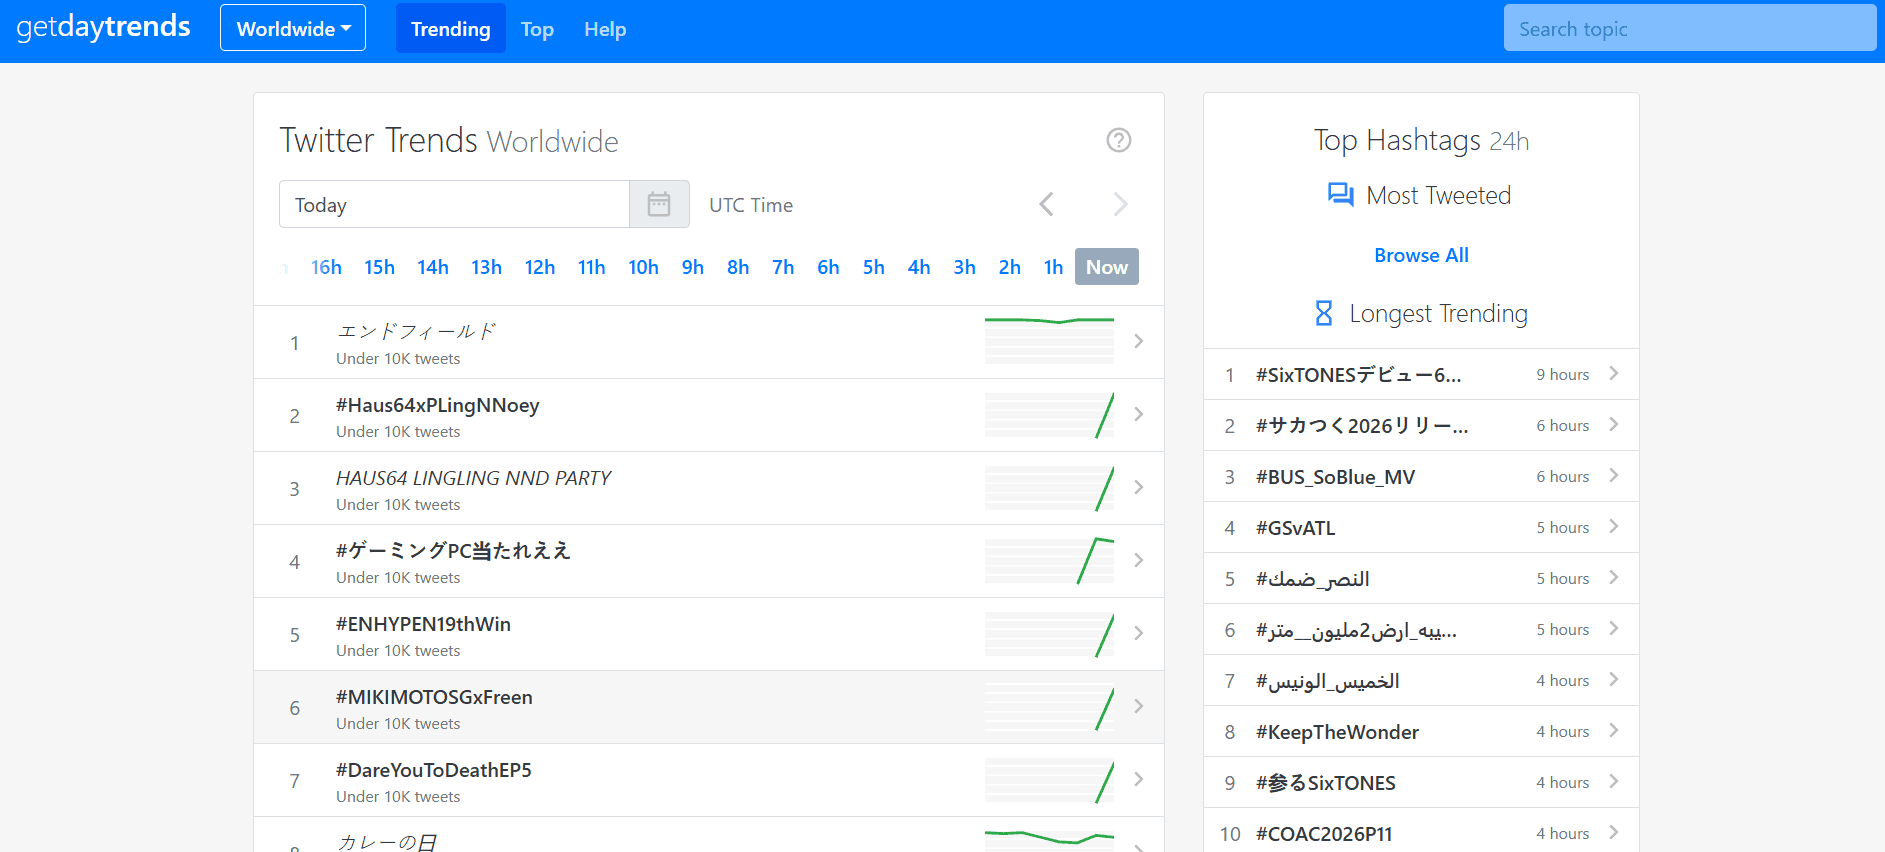Image resolution: width=1885 pixels, height=852 pixels.
Task: Open the Most Tweeted section
Action: tap(1420, 195)
